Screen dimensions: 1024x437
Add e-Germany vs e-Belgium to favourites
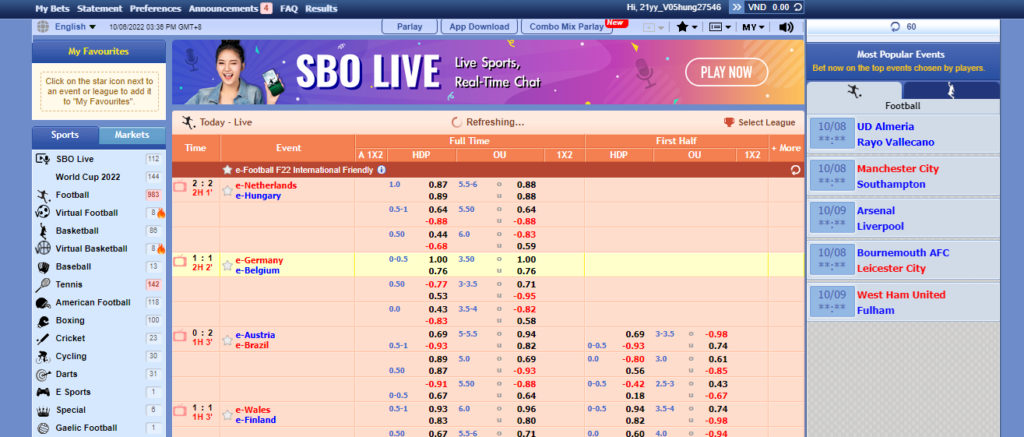(227, 266)
